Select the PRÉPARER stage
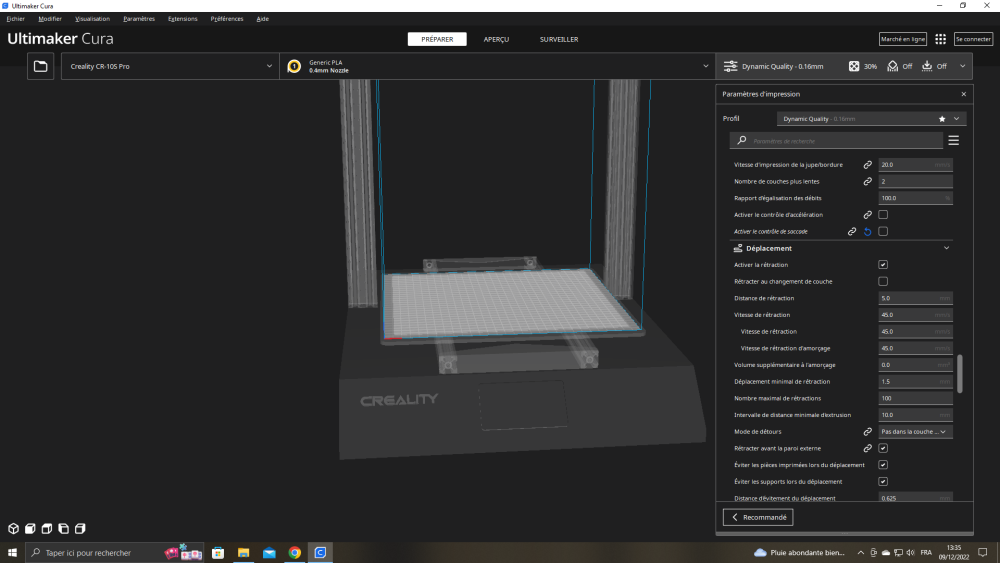Viewport: 1000px width, 563px height. (x=437, y=40)
